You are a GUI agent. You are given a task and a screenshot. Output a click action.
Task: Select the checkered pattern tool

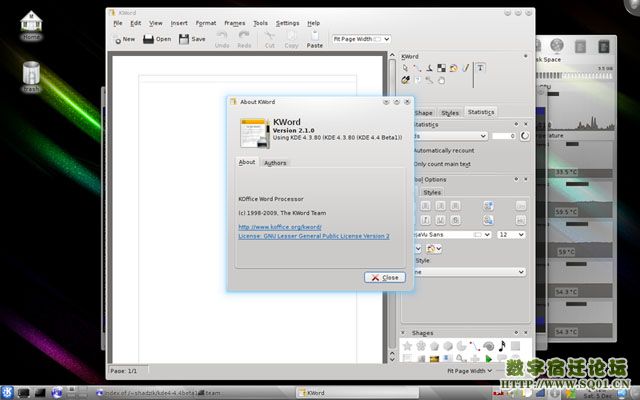(x=441, y=68)
